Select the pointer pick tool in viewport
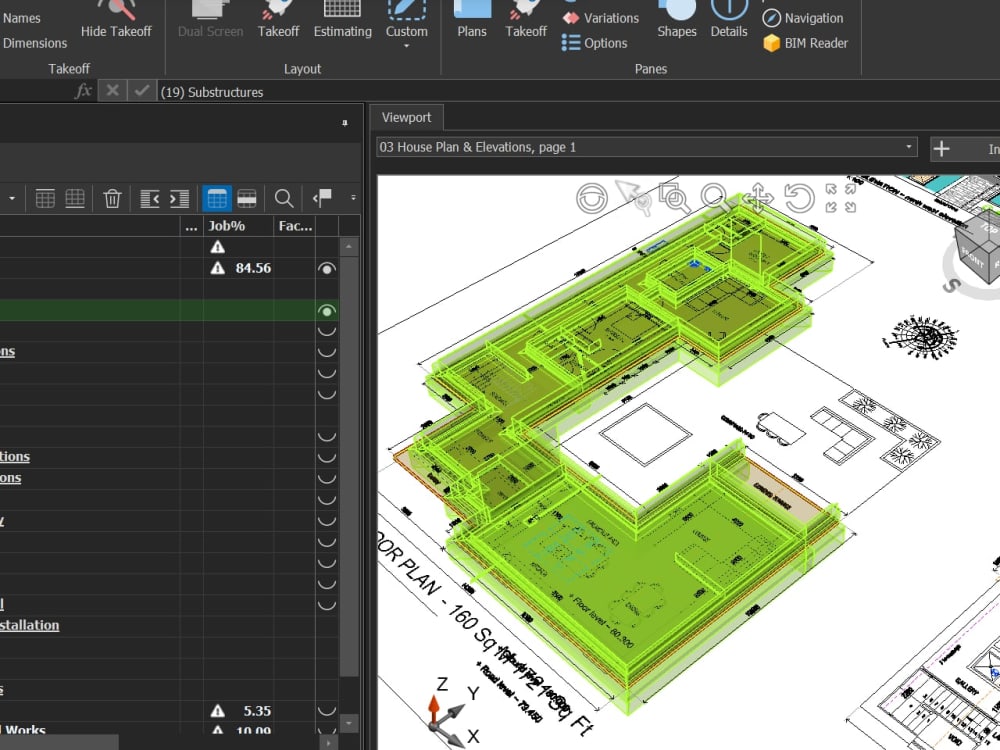 point(633,196)
